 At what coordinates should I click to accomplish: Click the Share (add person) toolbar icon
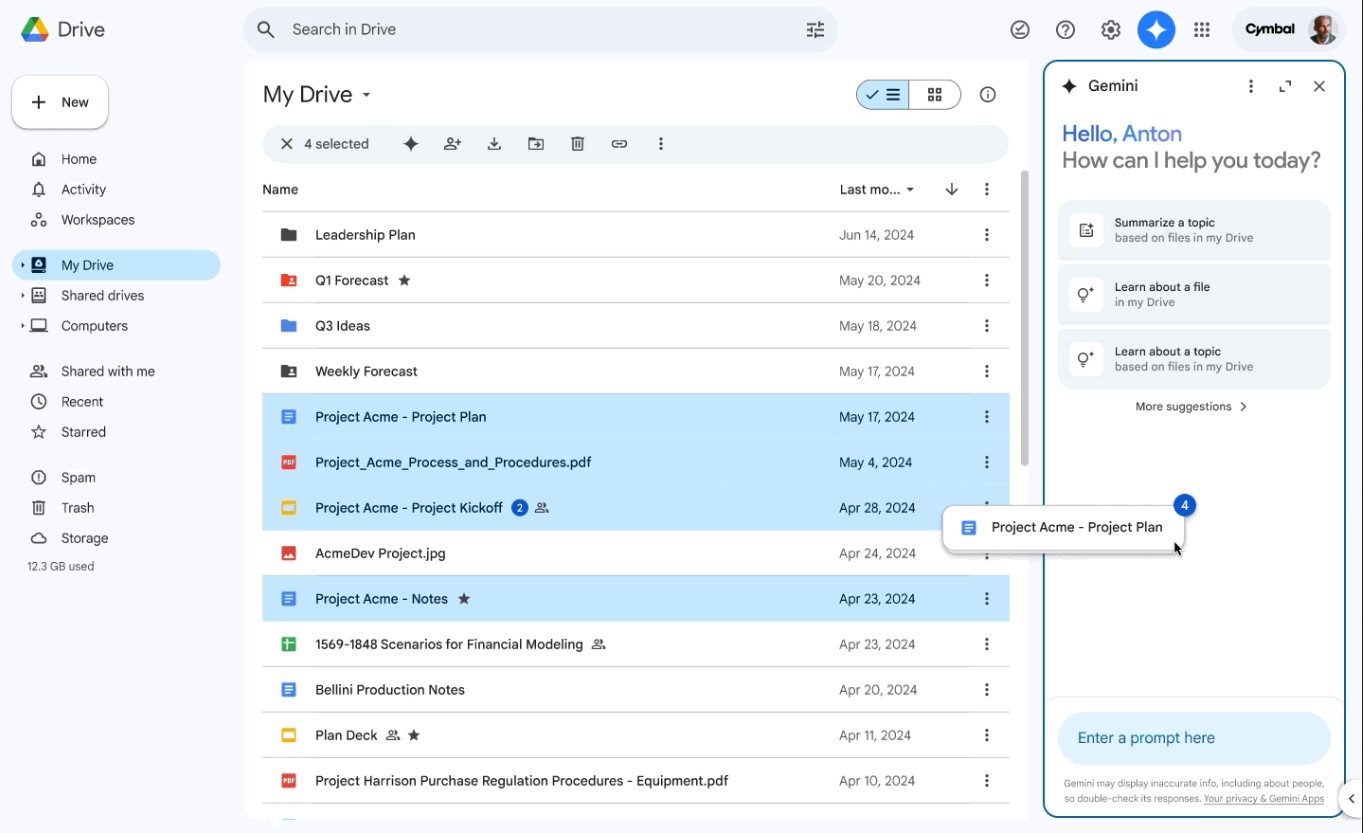point(452,144)
